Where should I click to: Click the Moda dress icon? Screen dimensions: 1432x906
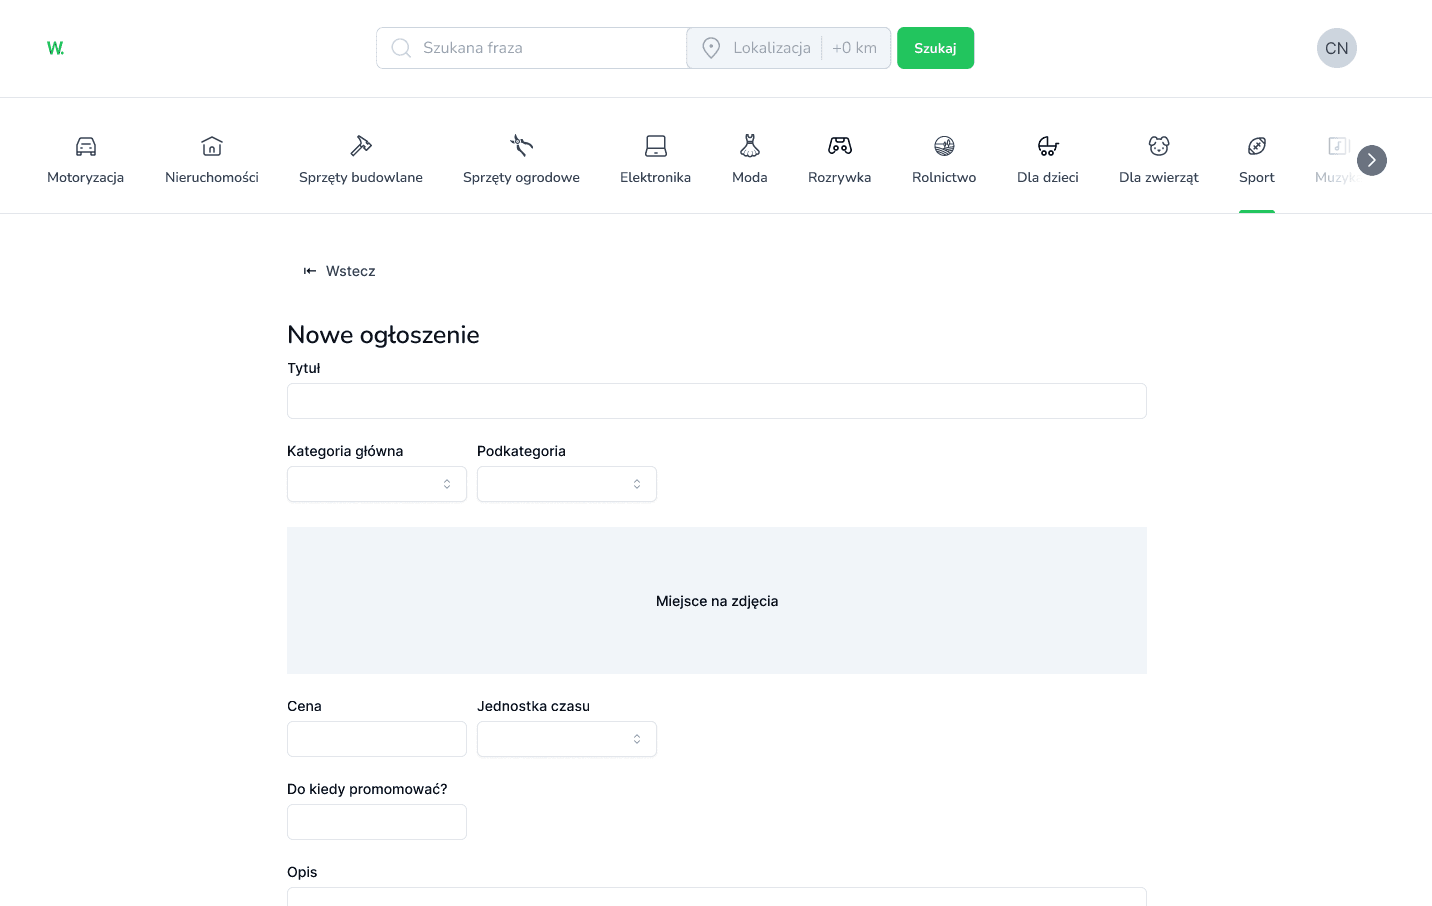tap(749, 145)
